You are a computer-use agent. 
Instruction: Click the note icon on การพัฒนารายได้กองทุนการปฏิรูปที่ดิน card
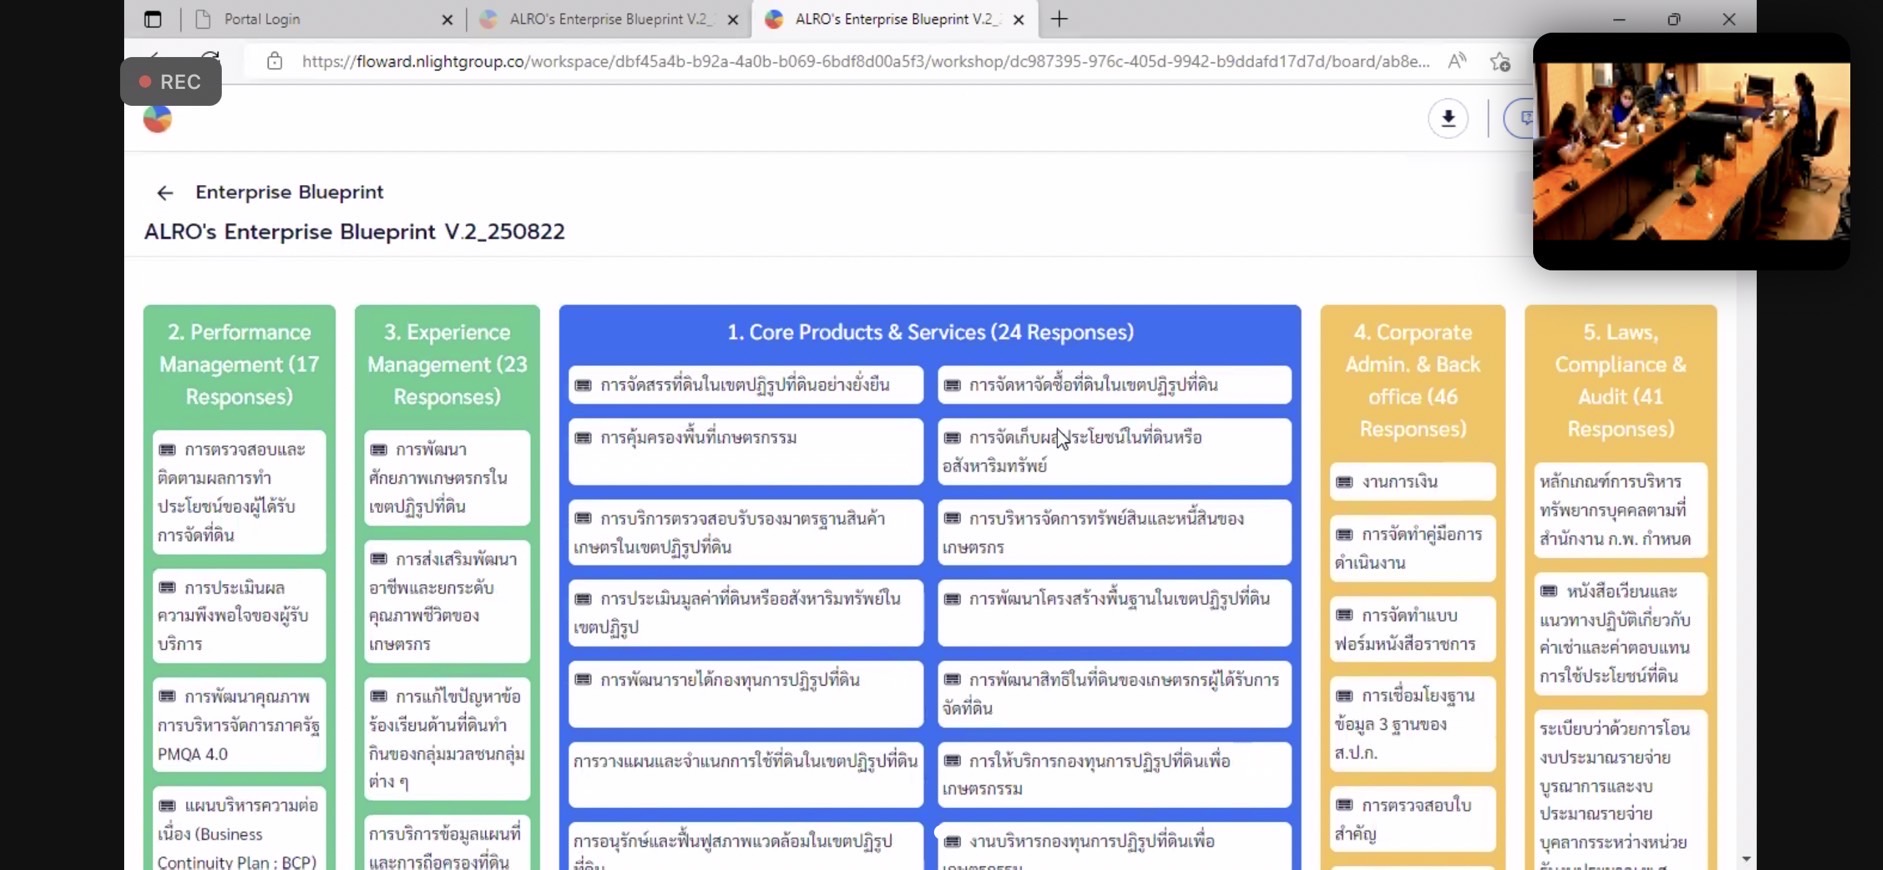point(583,680)
